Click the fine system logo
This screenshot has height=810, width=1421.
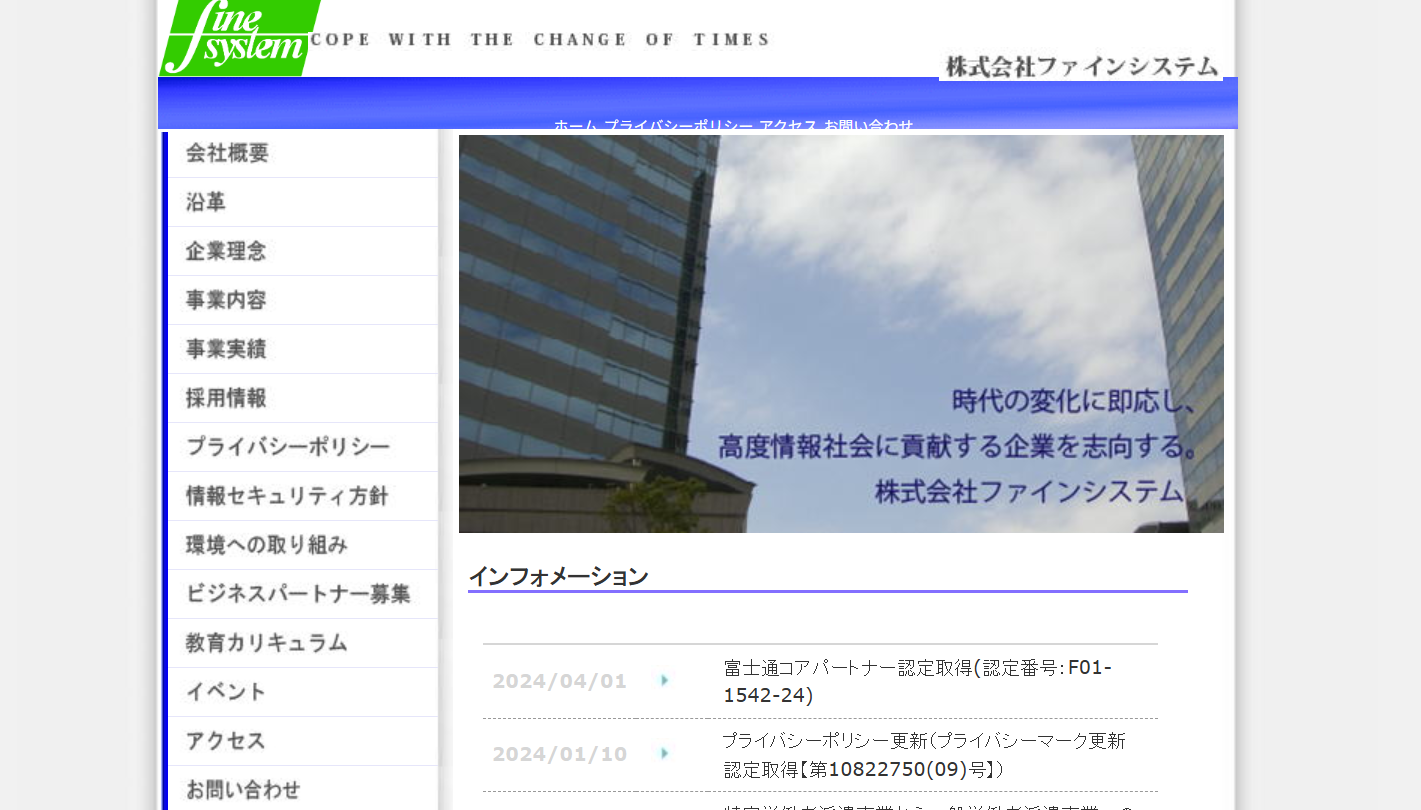pyautogui.click(x=238, y=38)
